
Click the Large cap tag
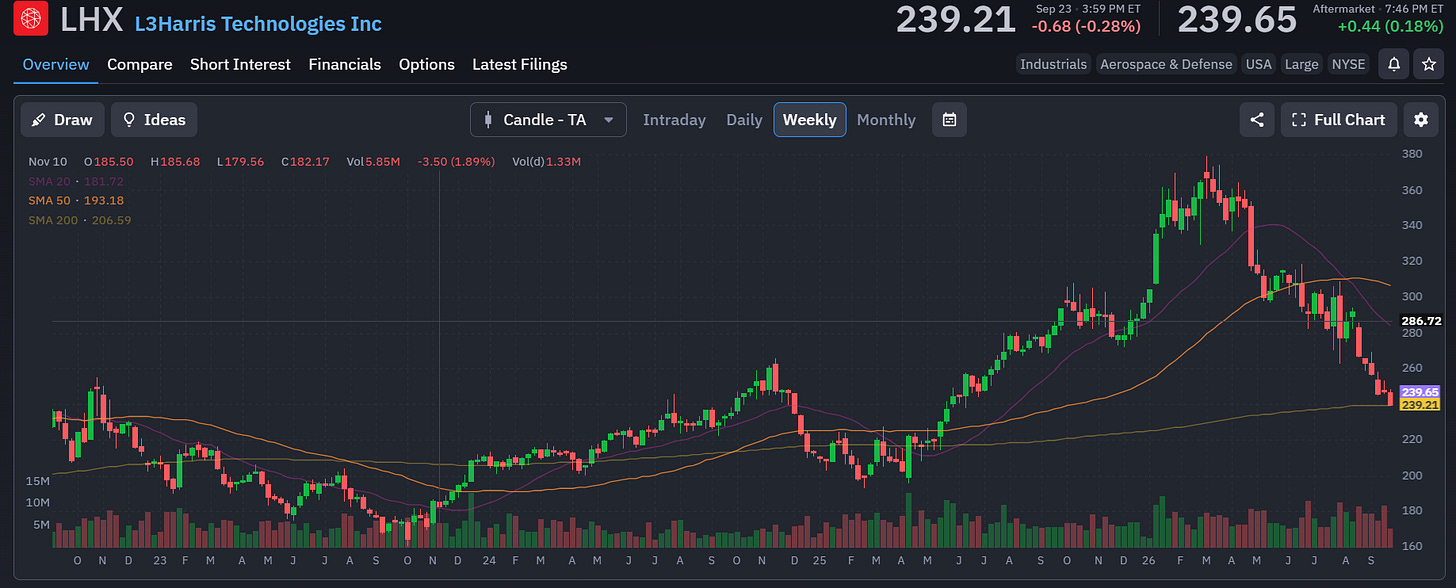tap(1301, 64)
